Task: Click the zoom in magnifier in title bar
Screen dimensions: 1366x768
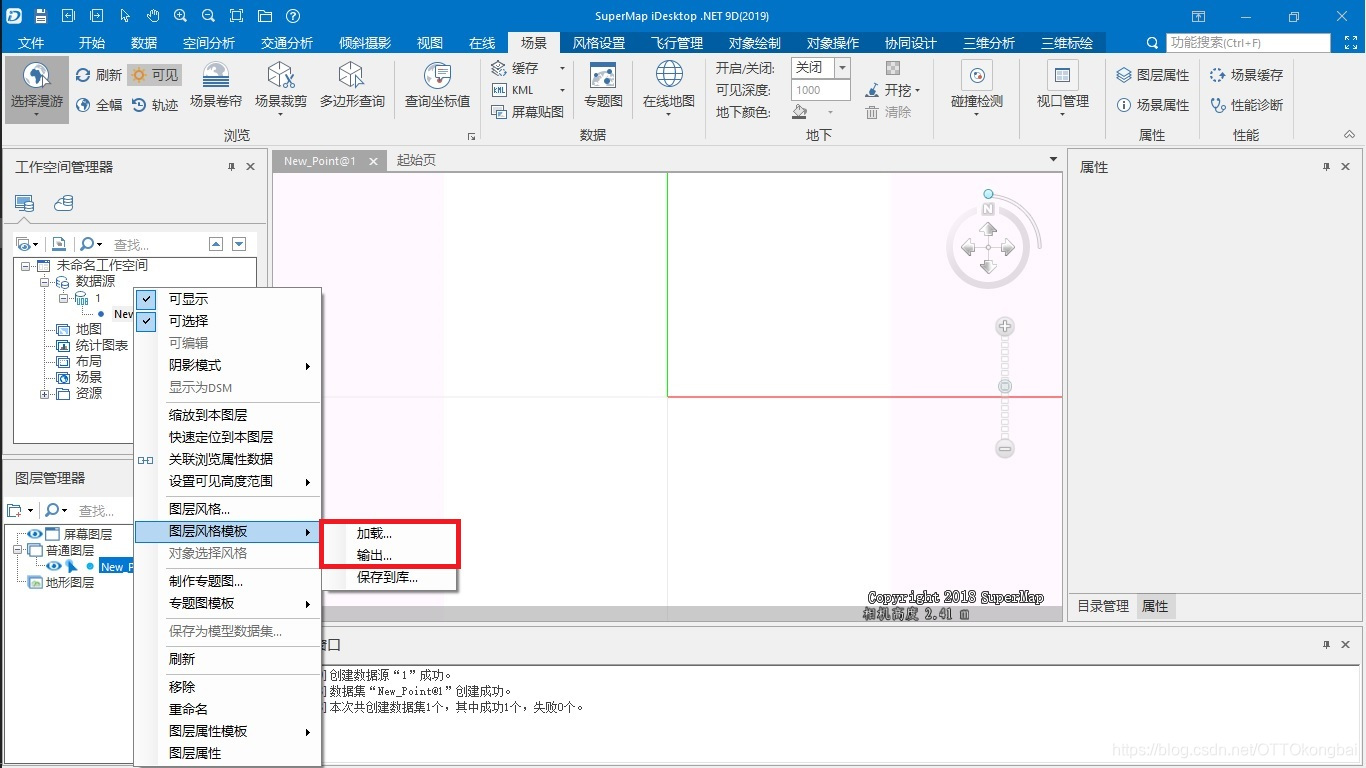Action: click(180, 16)
